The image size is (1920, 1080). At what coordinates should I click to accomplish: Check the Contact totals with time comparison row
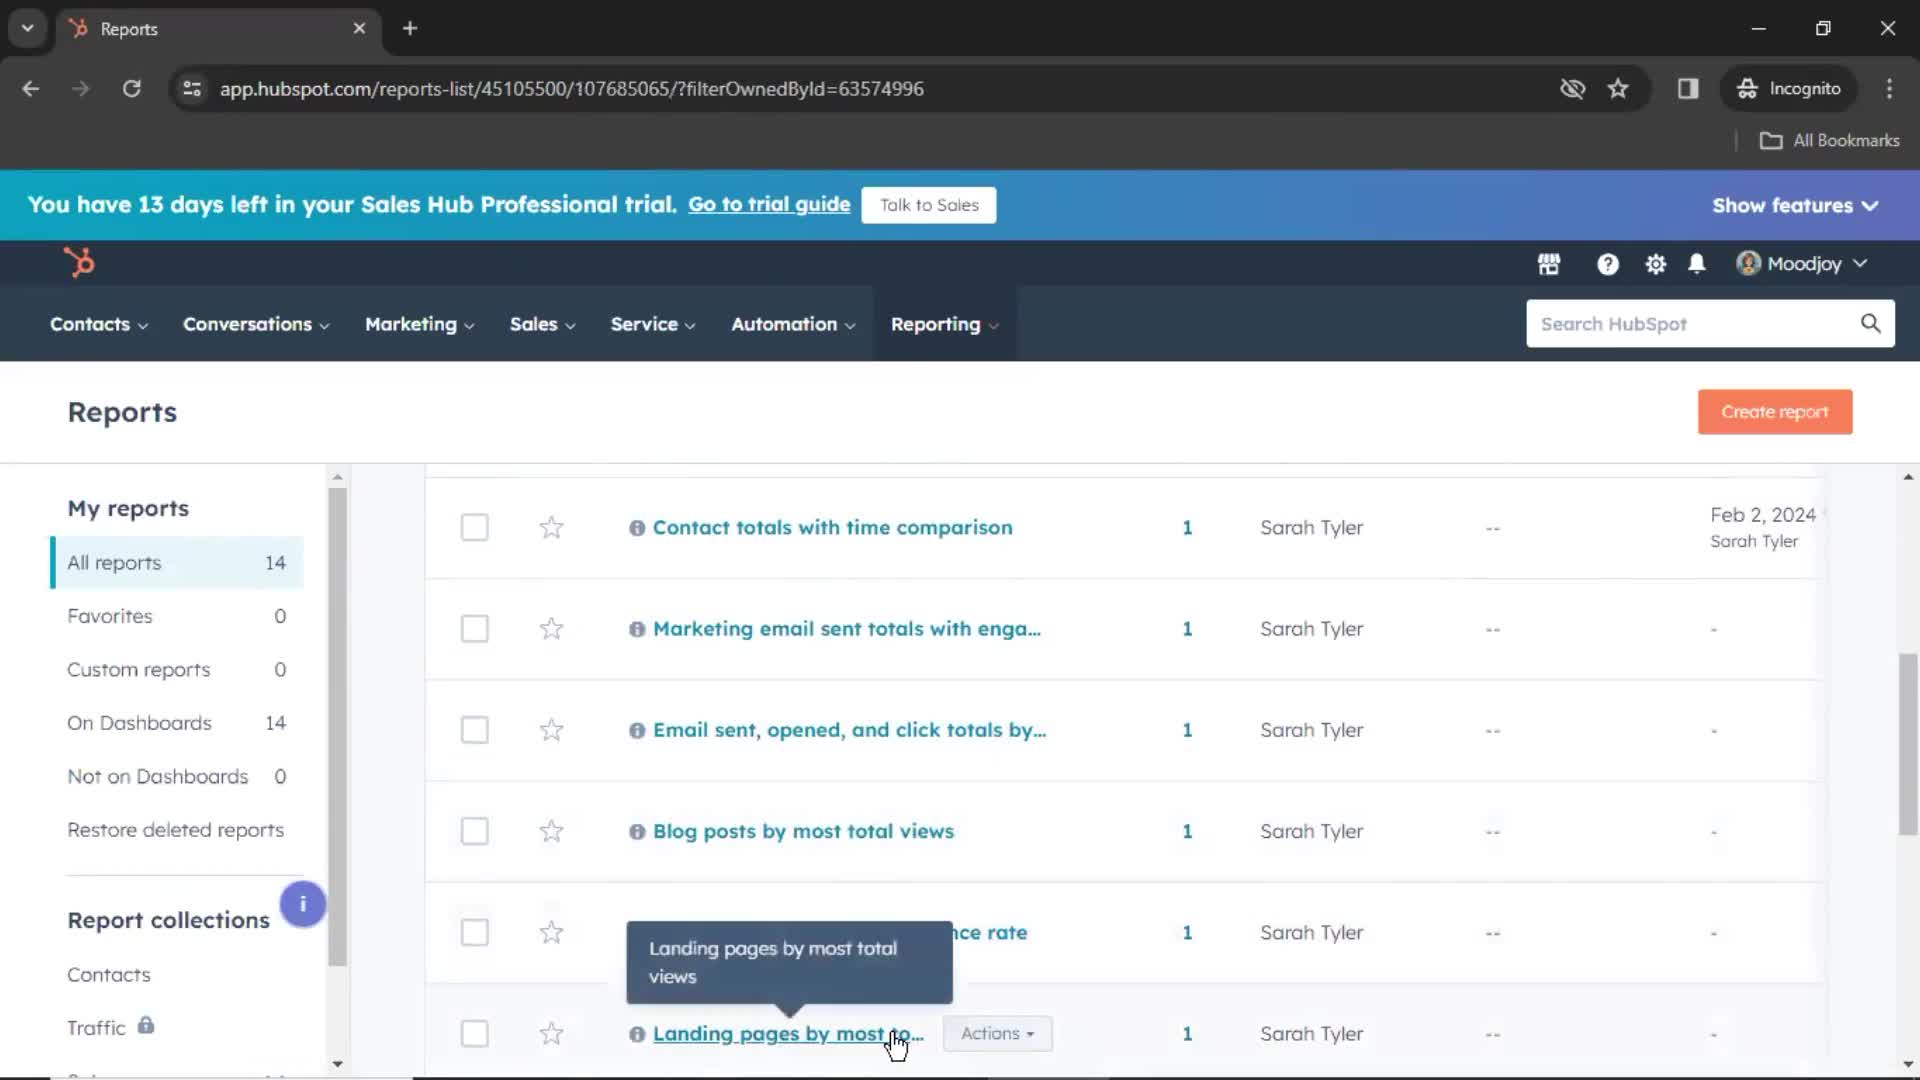pos(474,527)
